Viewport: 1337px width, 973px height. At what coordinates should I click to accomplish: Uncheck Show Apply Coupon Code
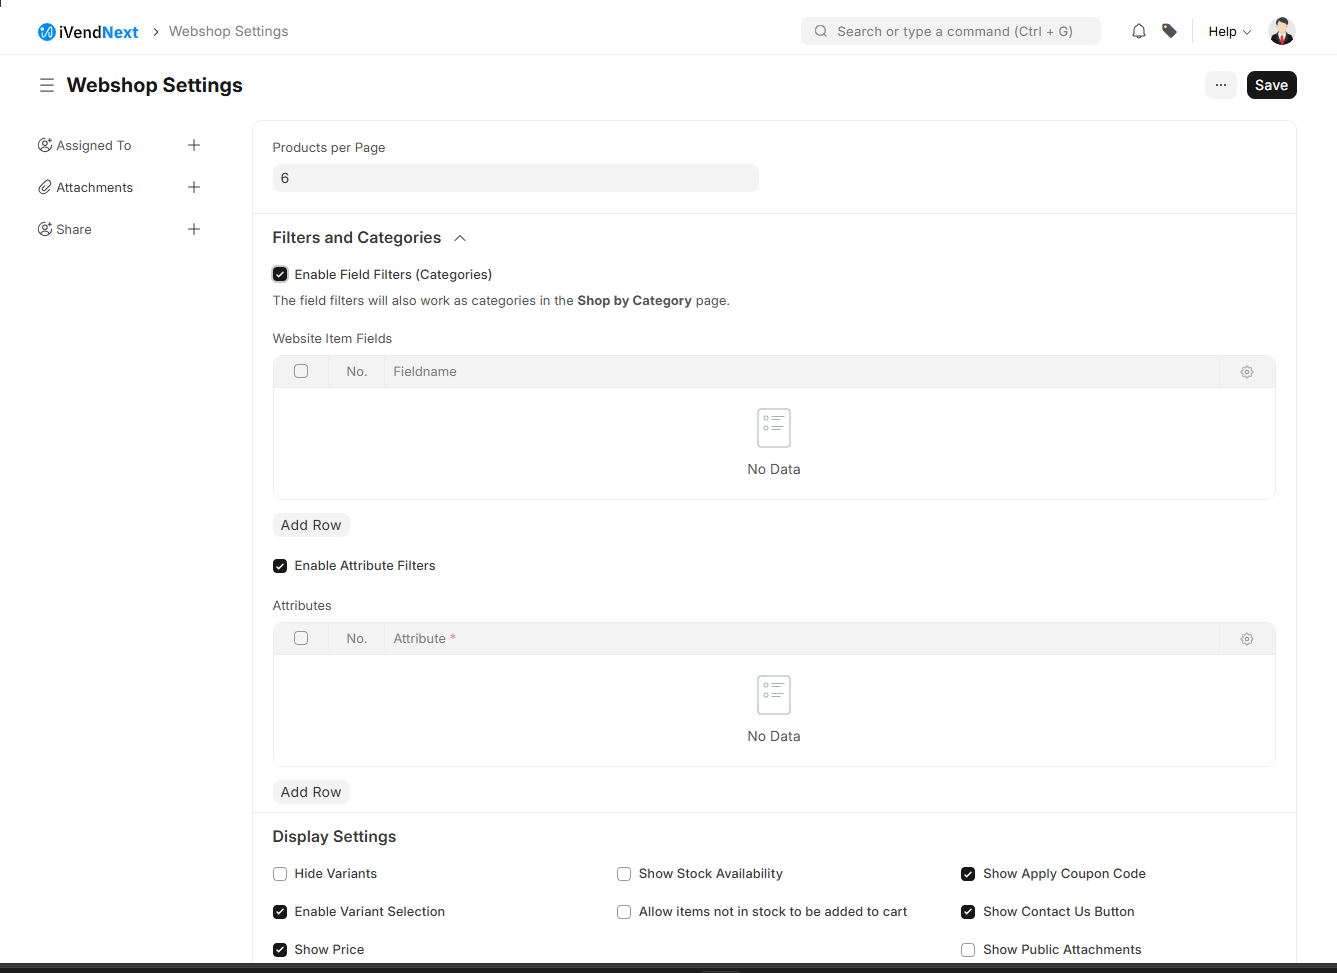click(x=968, y=873)
